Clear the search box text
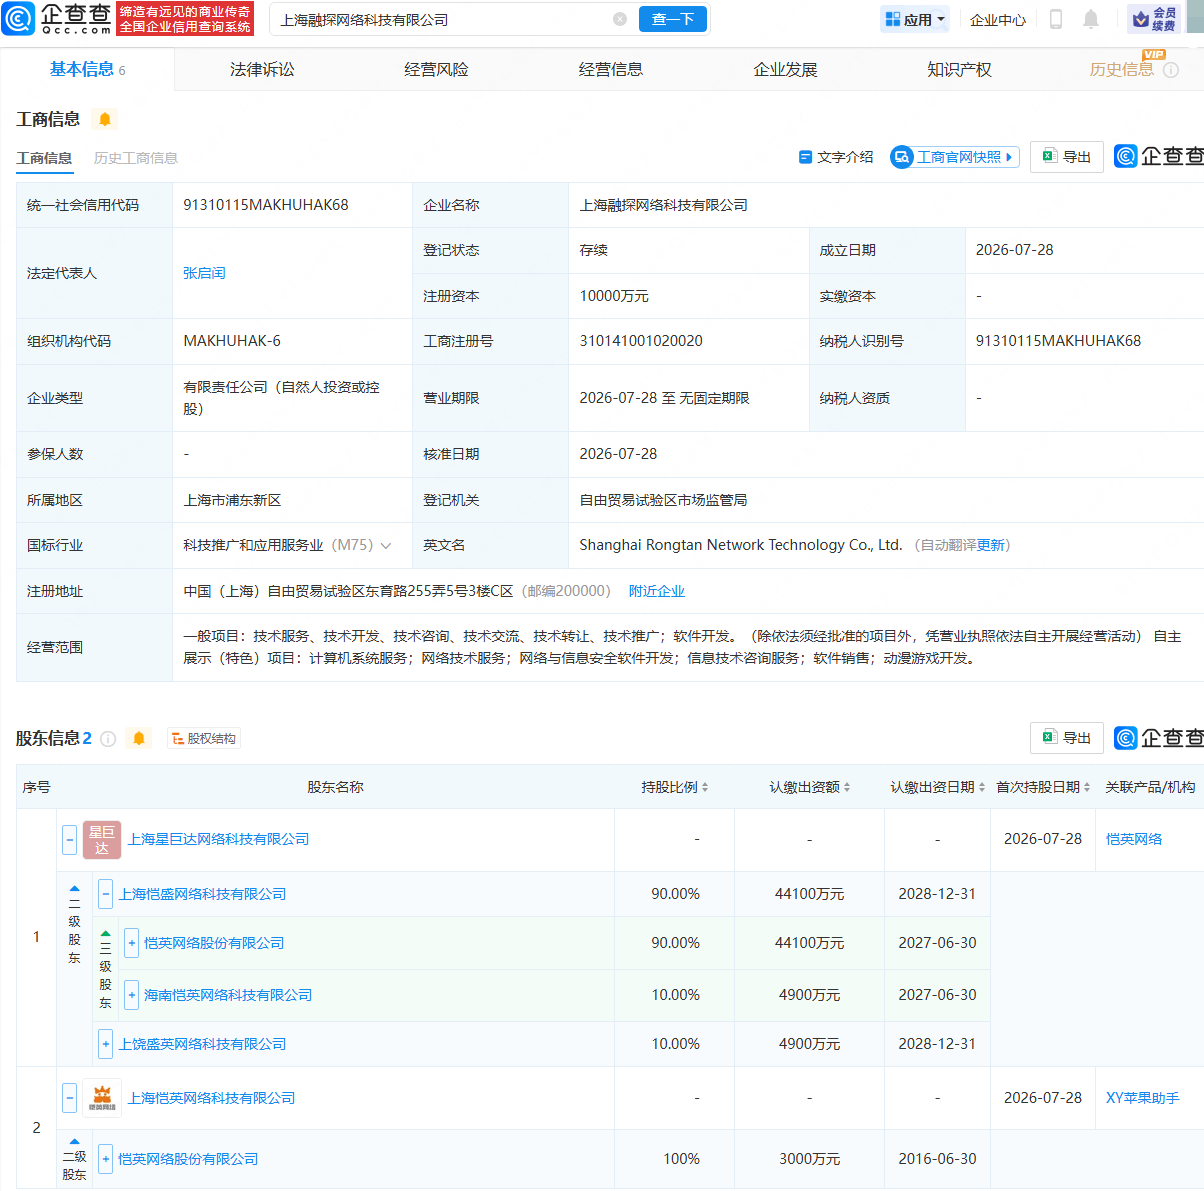 (x=620, y=19)
